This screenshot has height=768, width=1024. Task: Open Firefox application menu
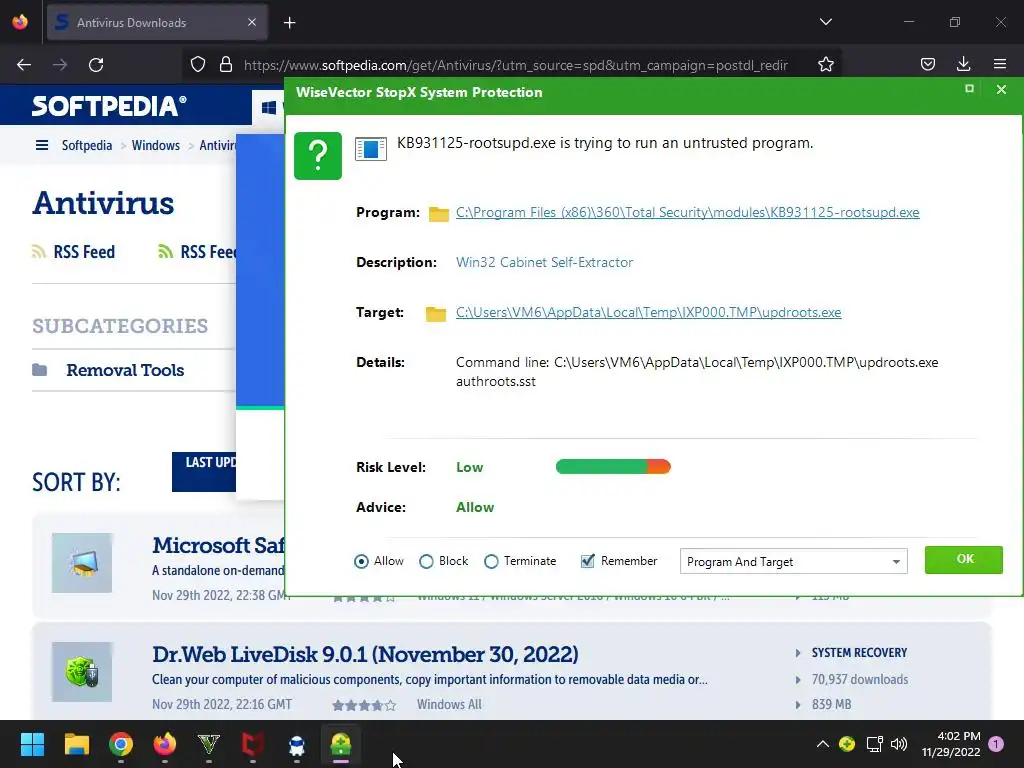point(1000,64)
